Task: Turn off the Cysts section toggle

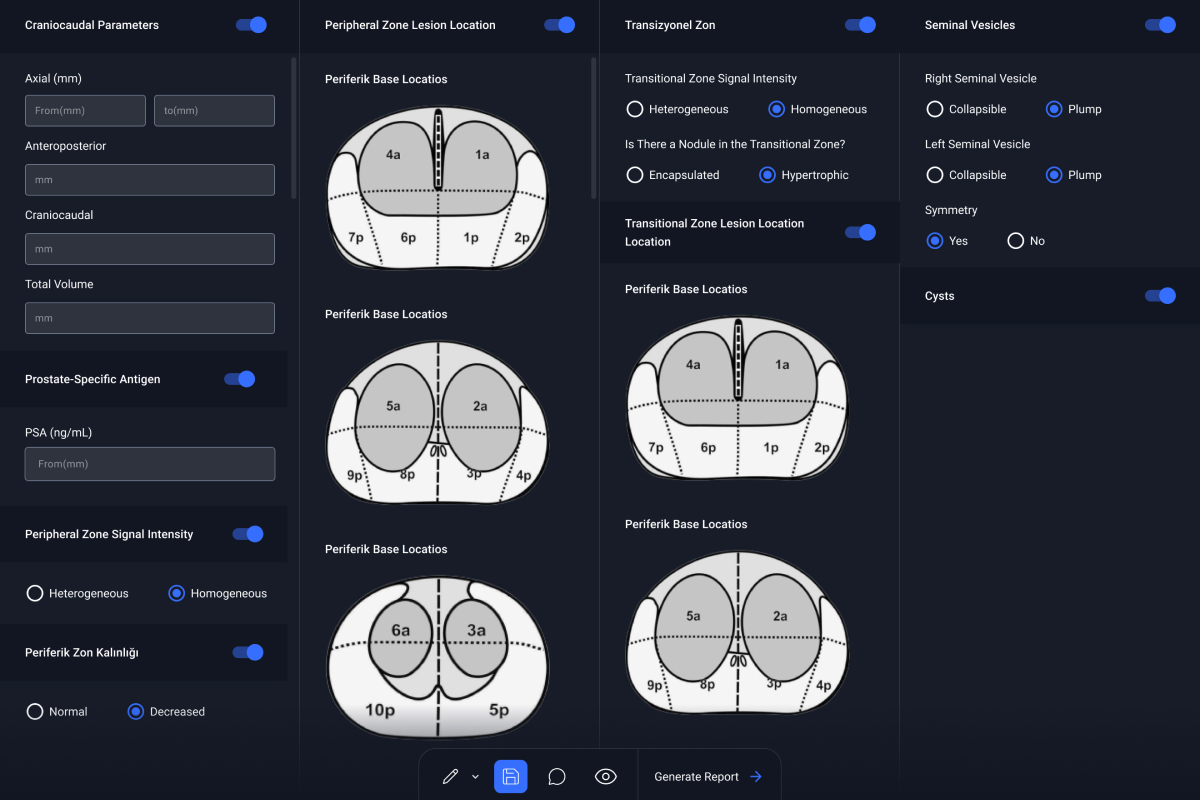Action: coord(1160,296)
